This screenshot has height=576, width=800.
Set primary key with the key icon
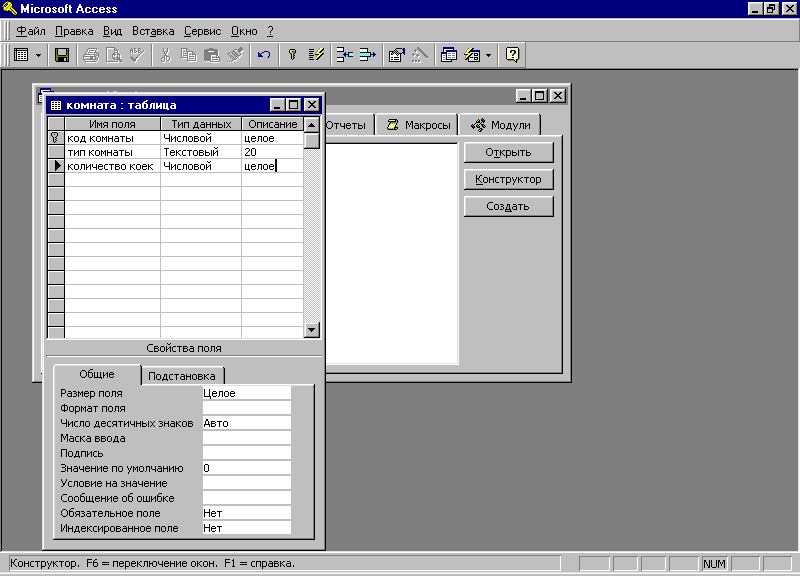click(x=292, y=55)
